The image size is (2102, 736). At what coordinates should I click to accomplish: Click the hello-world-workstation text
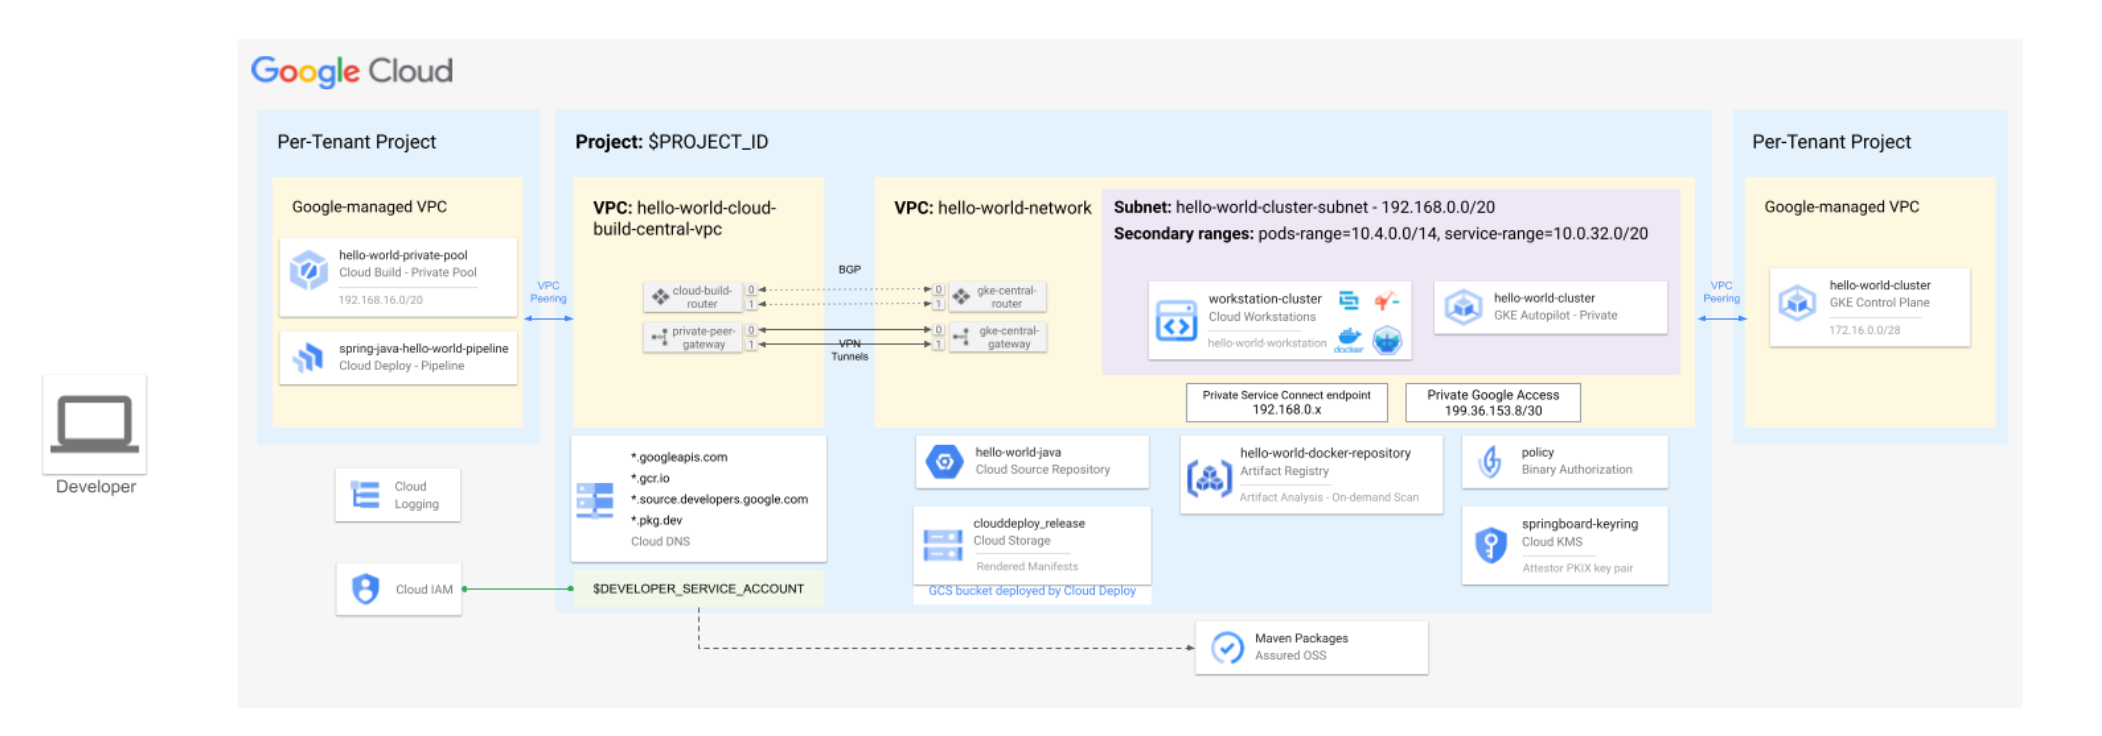1267,343
